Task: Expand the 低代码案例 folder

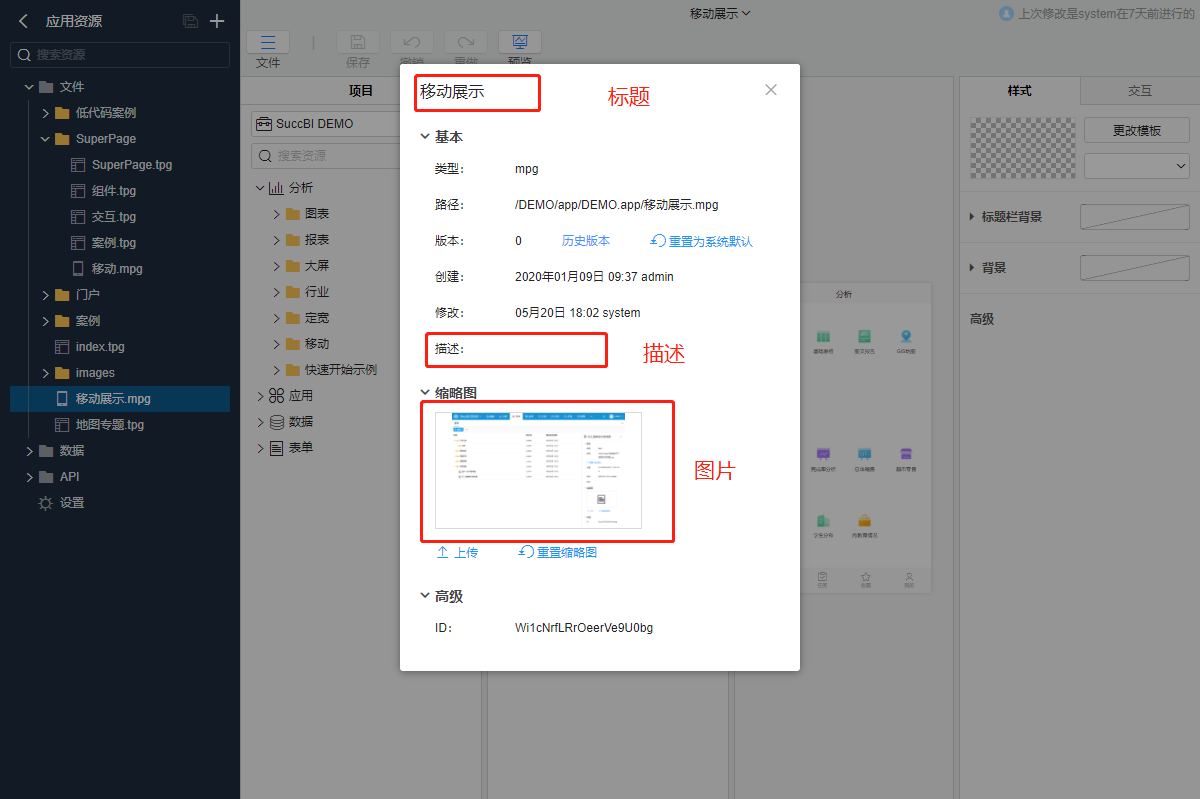Action: point(46,113)
